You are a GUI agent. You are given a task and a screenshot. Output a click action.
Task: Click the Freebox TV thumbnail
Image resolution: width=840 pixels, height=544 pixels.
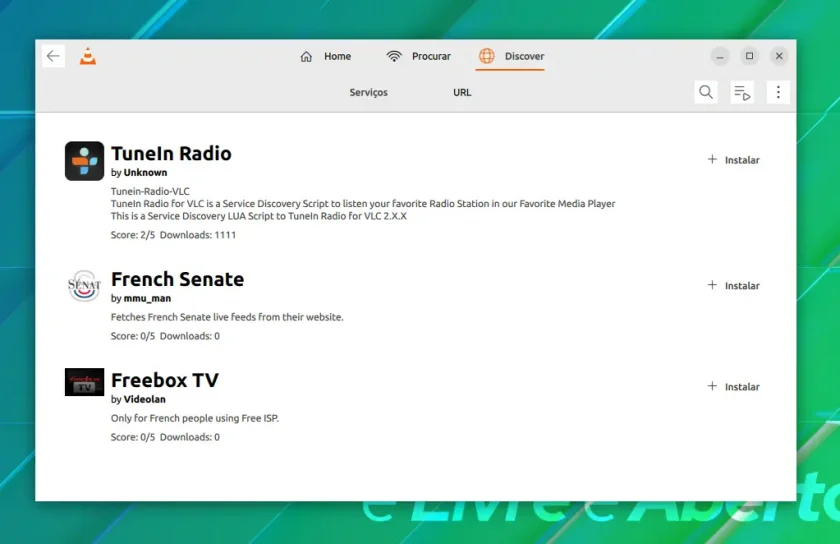85,382
